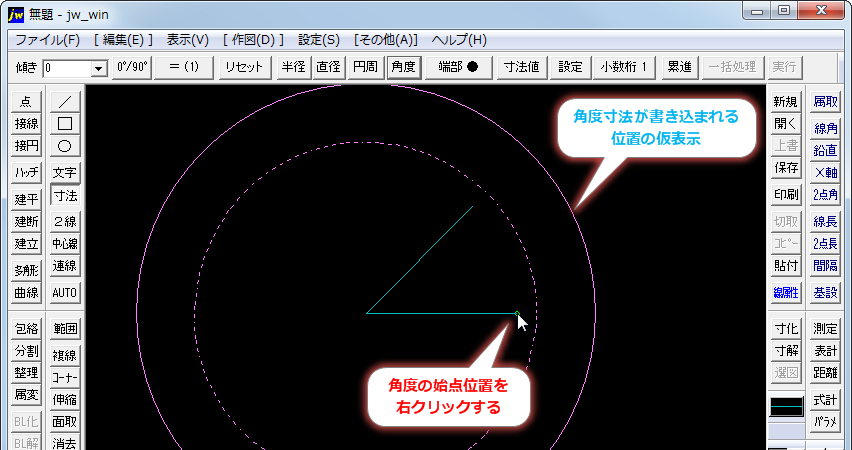Choose the 包絡 envelope tool

[x=26, y=329]
